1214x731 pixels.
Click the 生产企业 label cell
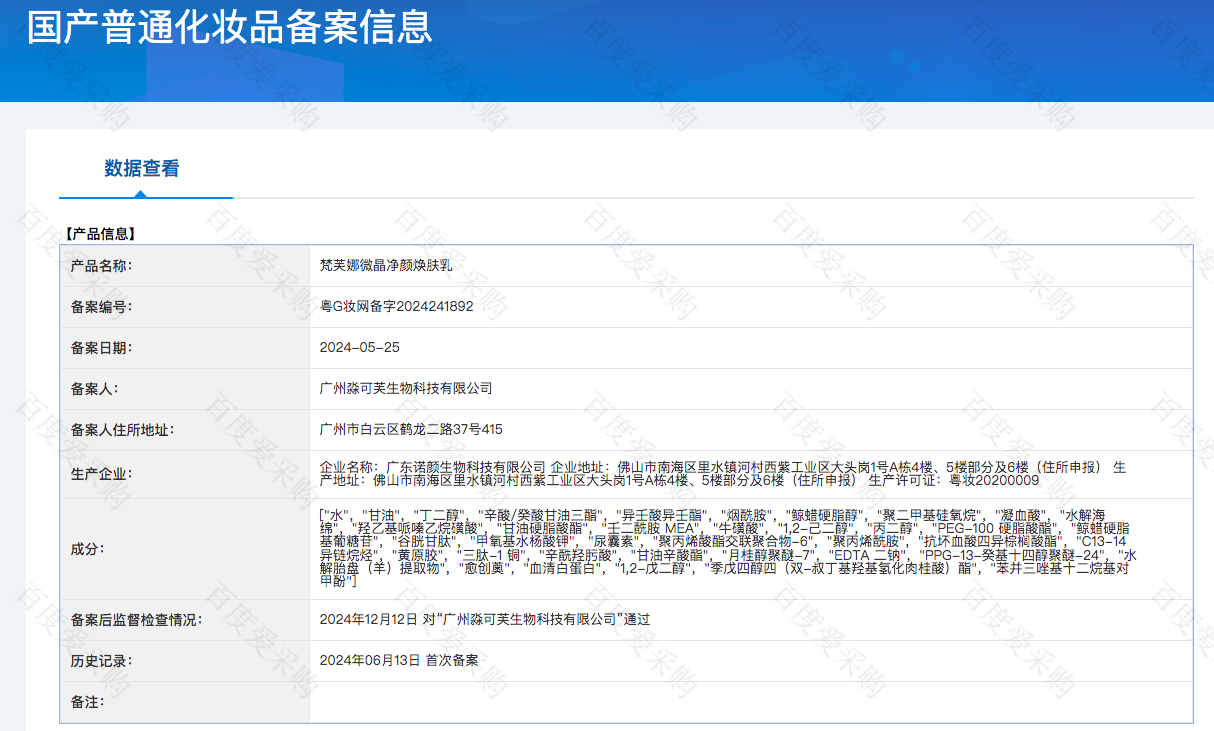click(185, 474)
